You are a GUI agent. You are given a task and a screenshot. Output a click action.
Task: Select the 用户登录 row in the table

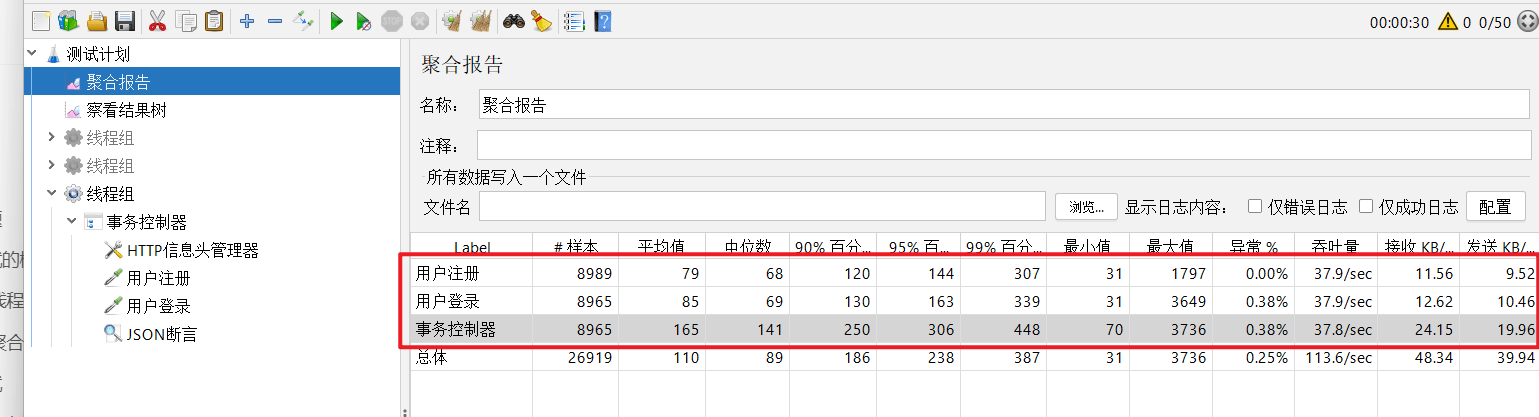pyautogui.click(x=973, y=300)
